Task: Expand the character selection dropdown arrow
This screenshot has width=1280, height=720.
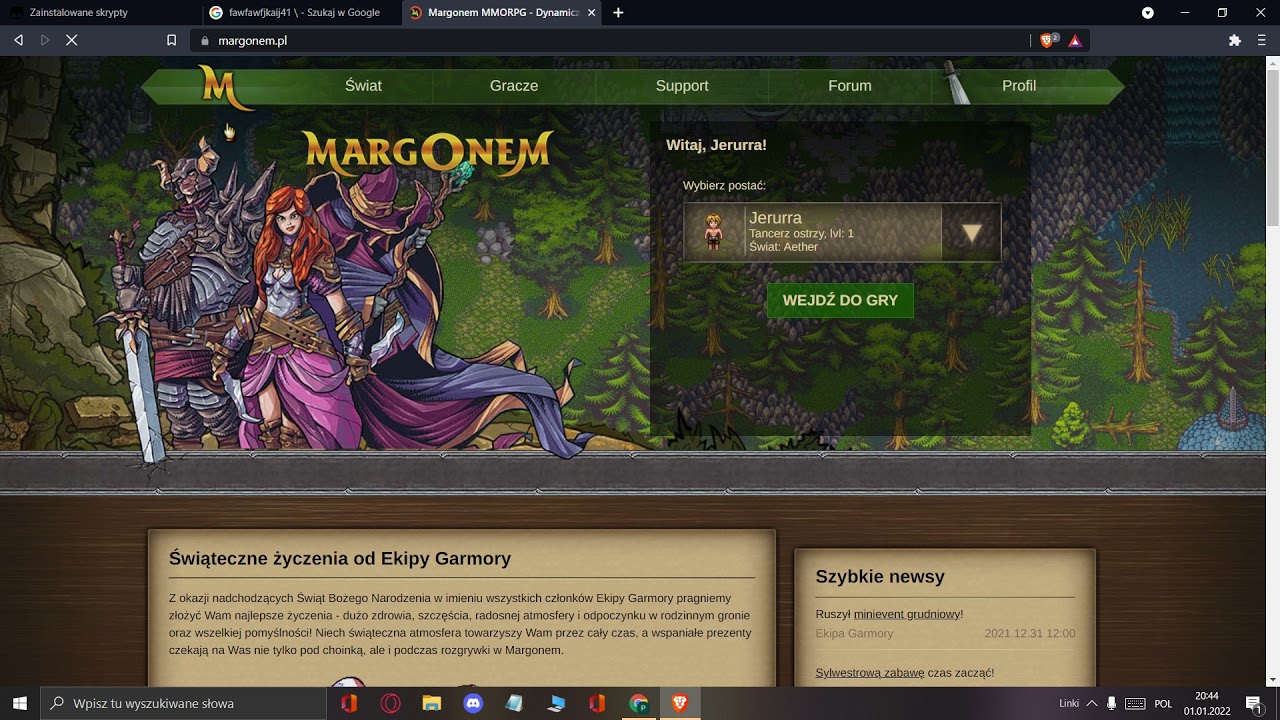Action: pos(971,233)
